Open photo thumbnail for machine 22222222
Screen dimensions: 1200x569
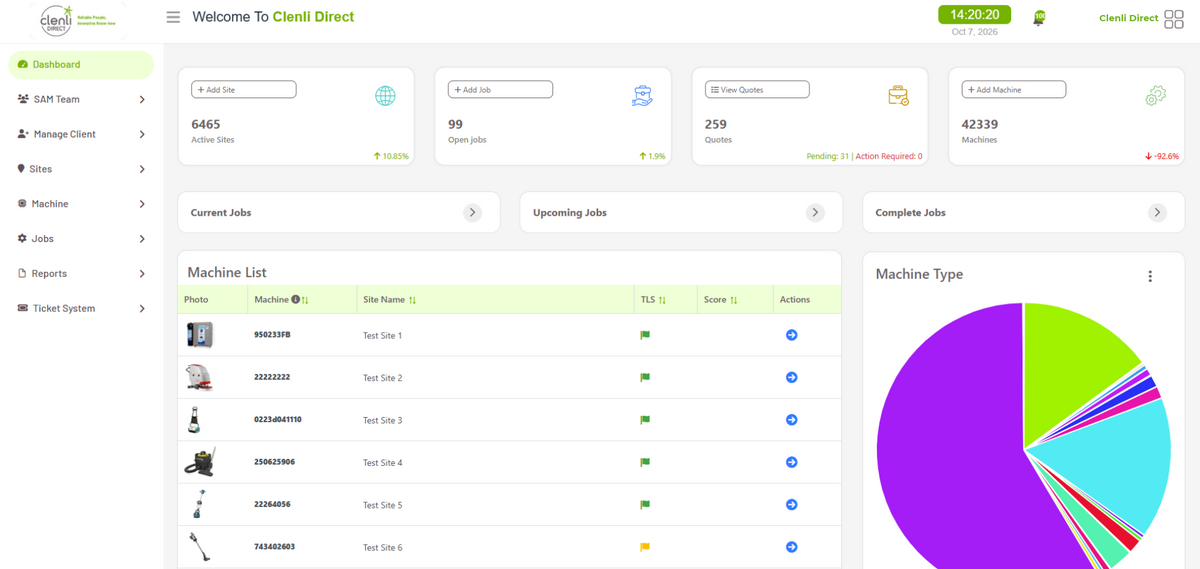(x=199, y=377)
